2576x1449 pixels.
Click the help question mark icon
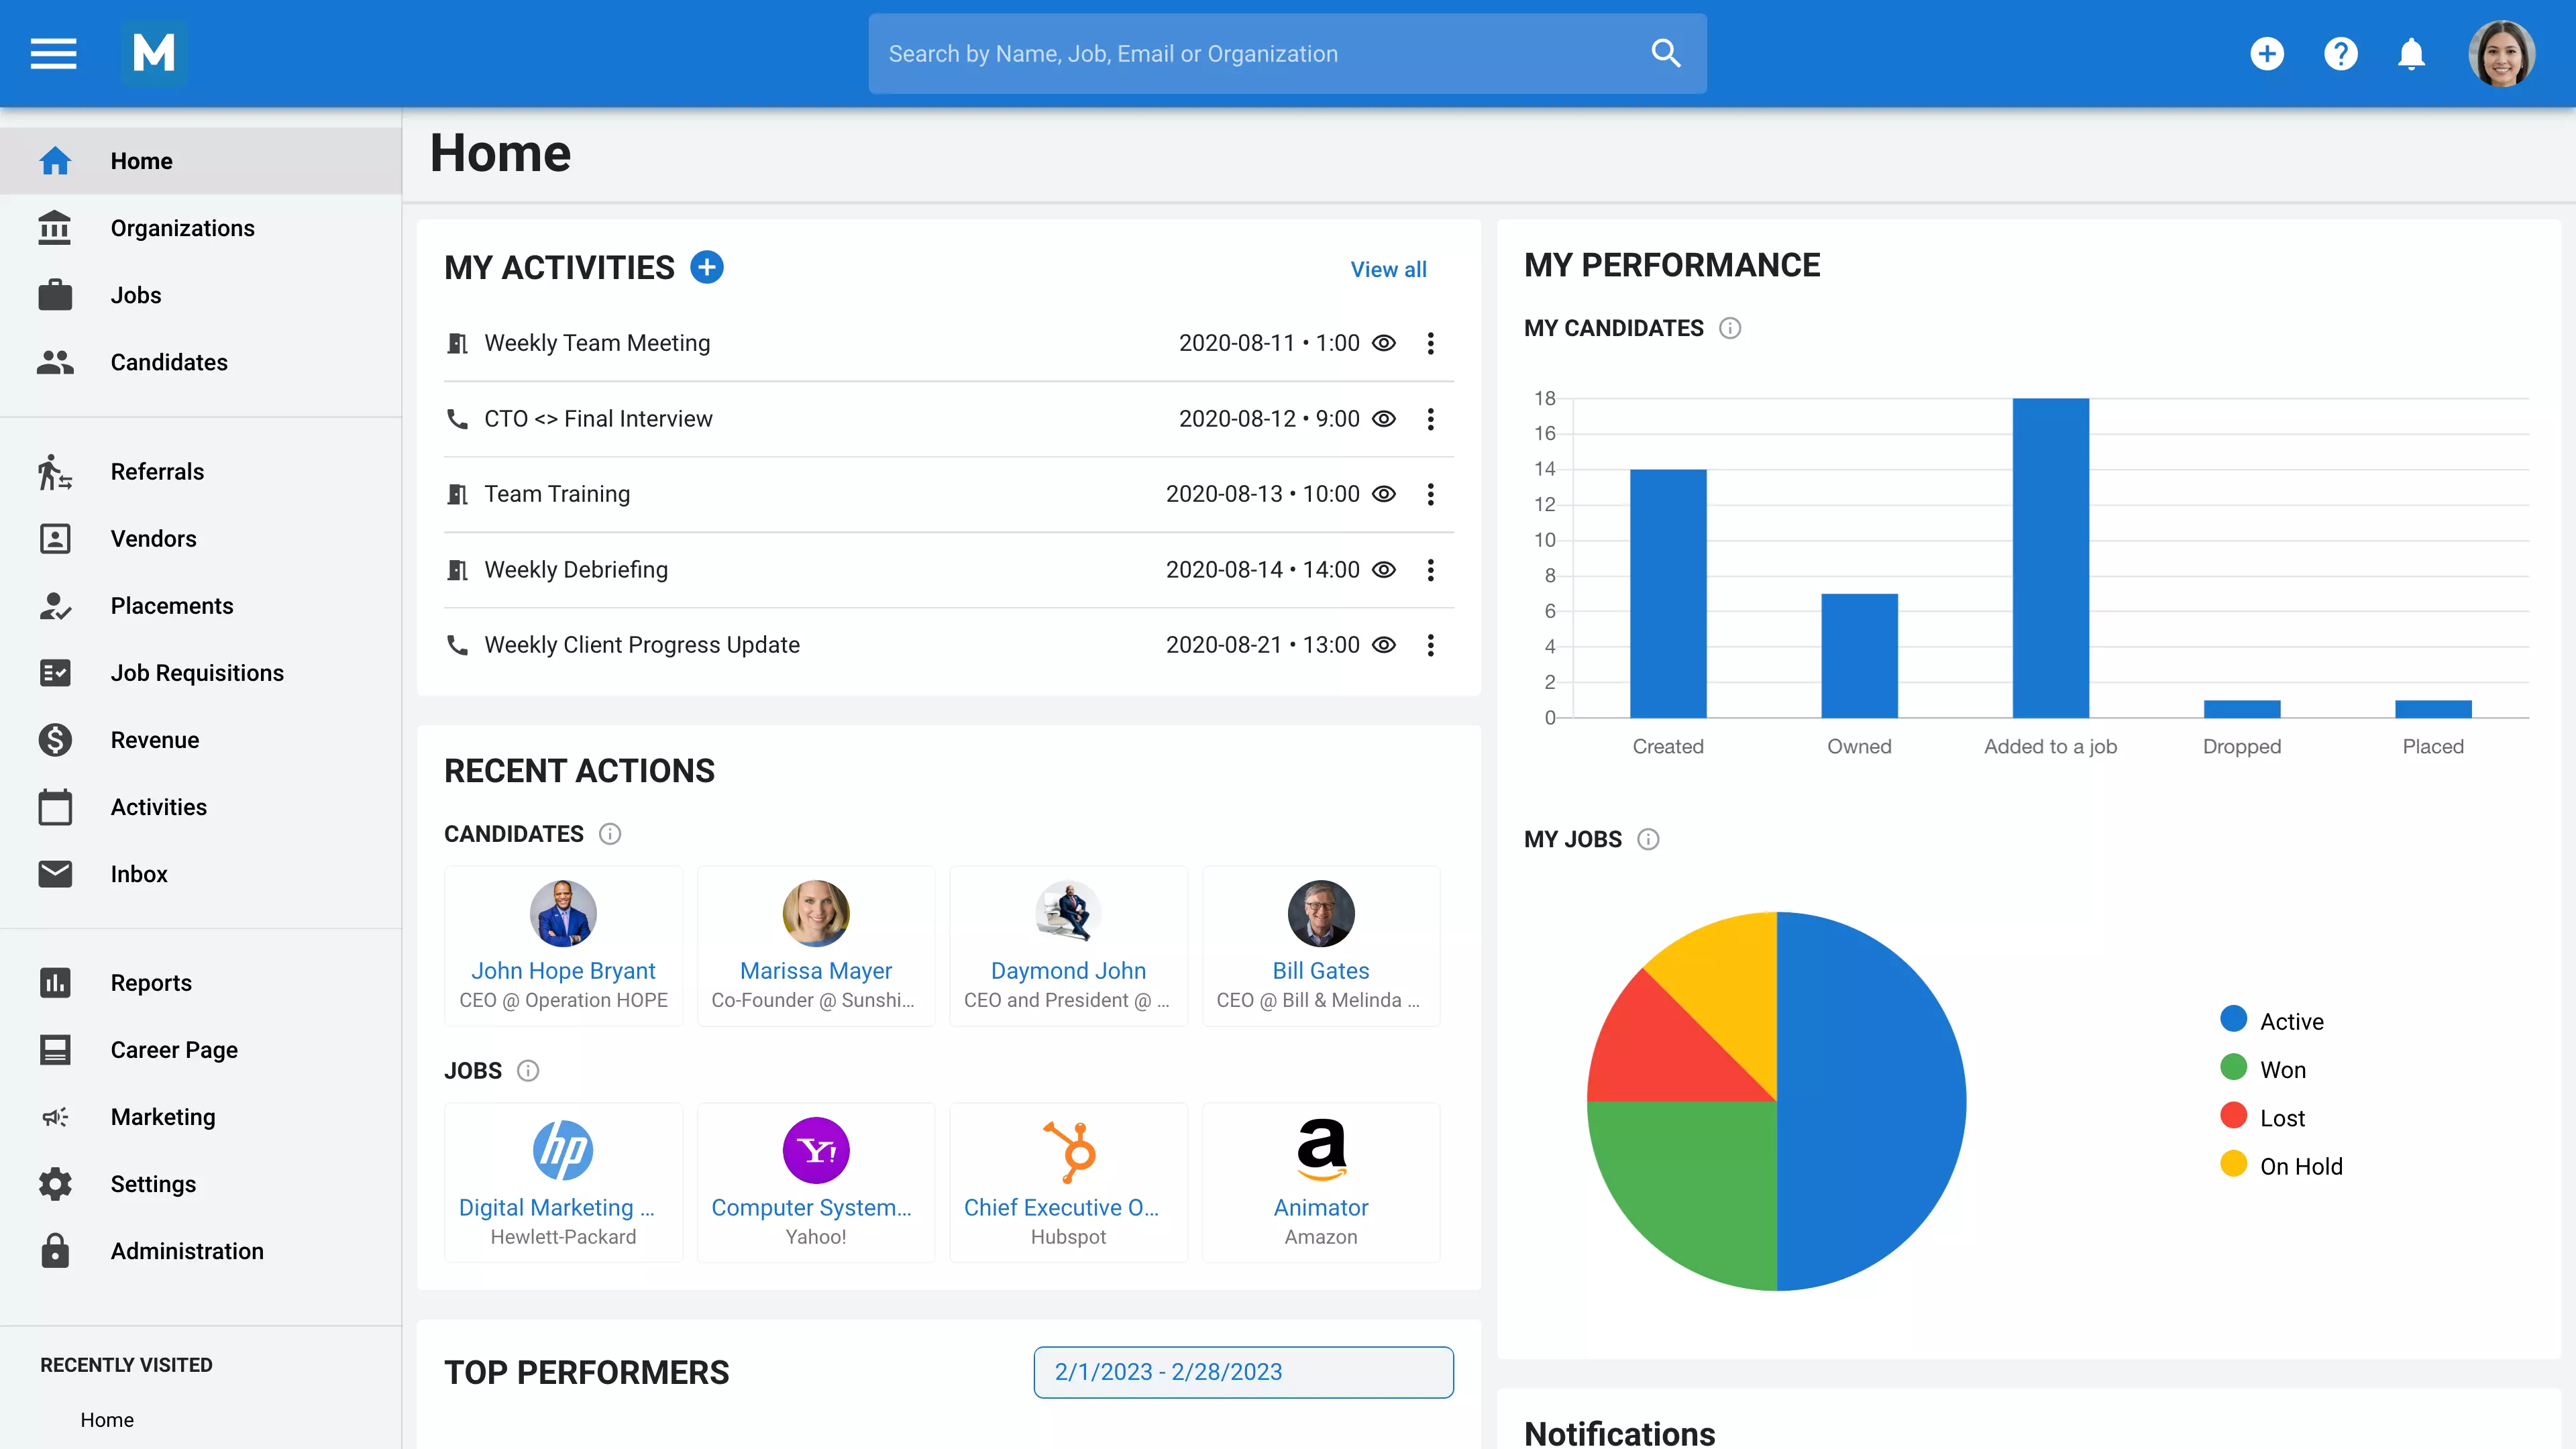pos(2340,53)
